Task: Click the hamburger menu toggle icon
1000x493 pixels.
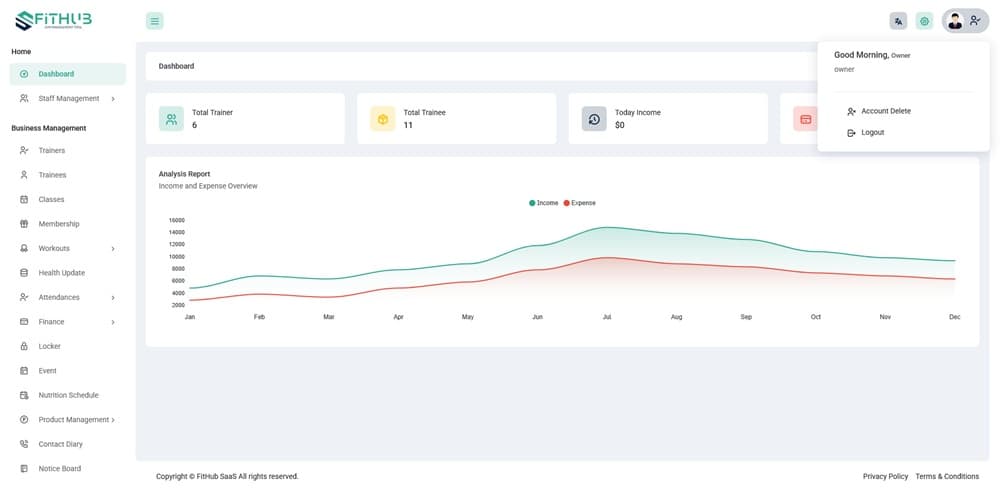Action: pos(154,21)
